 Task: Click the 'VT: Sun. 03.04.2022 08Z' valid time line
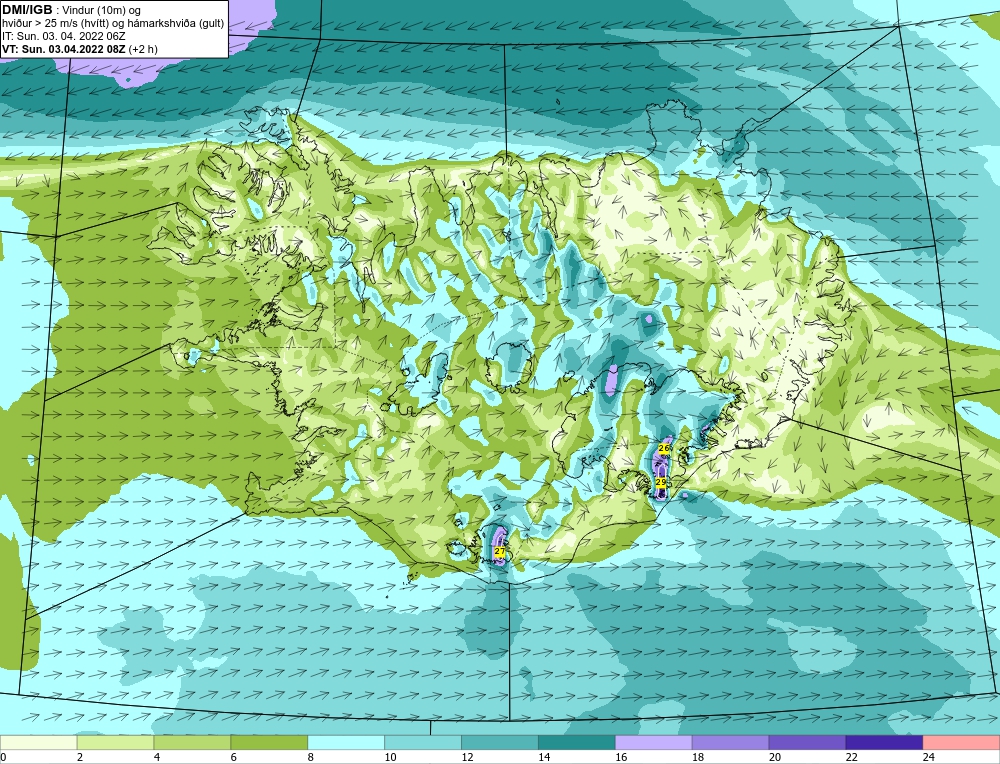tap(65, 49)
